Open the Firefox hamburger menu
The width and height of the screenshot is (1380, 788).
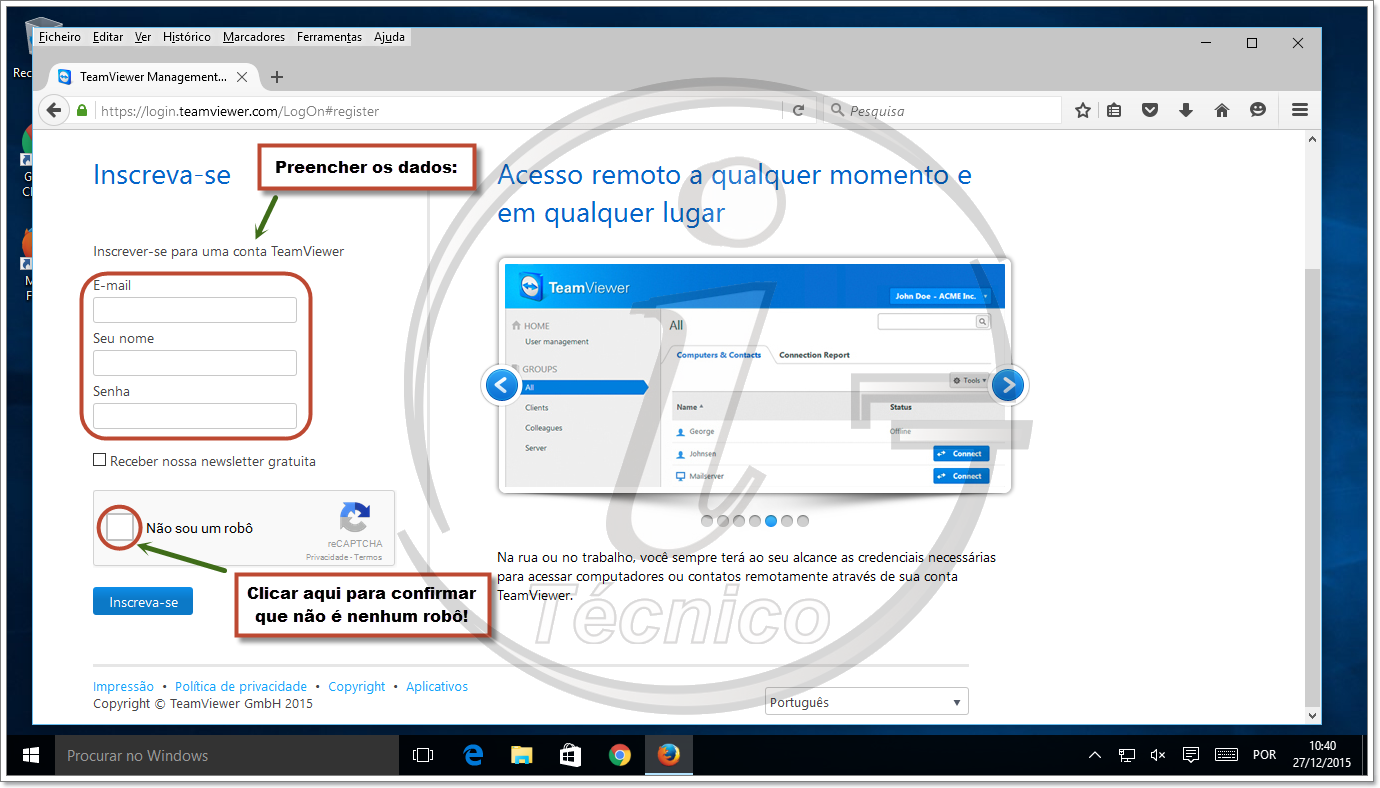pyautogui.click(x=1299, y=110)
